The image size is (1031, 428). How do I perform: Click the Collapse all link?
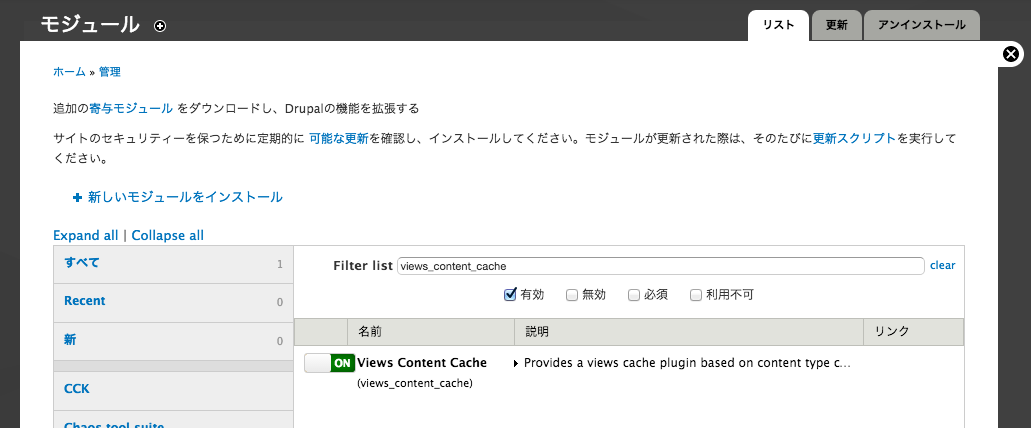point(167,236)
